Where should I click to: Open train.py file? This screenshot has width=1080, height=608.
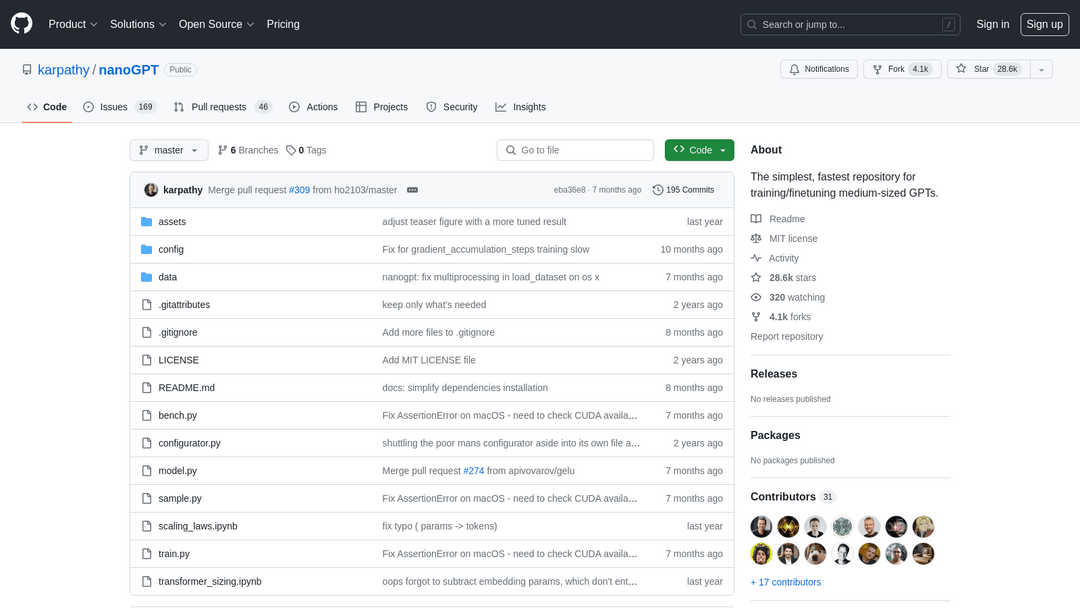[174, 553]
